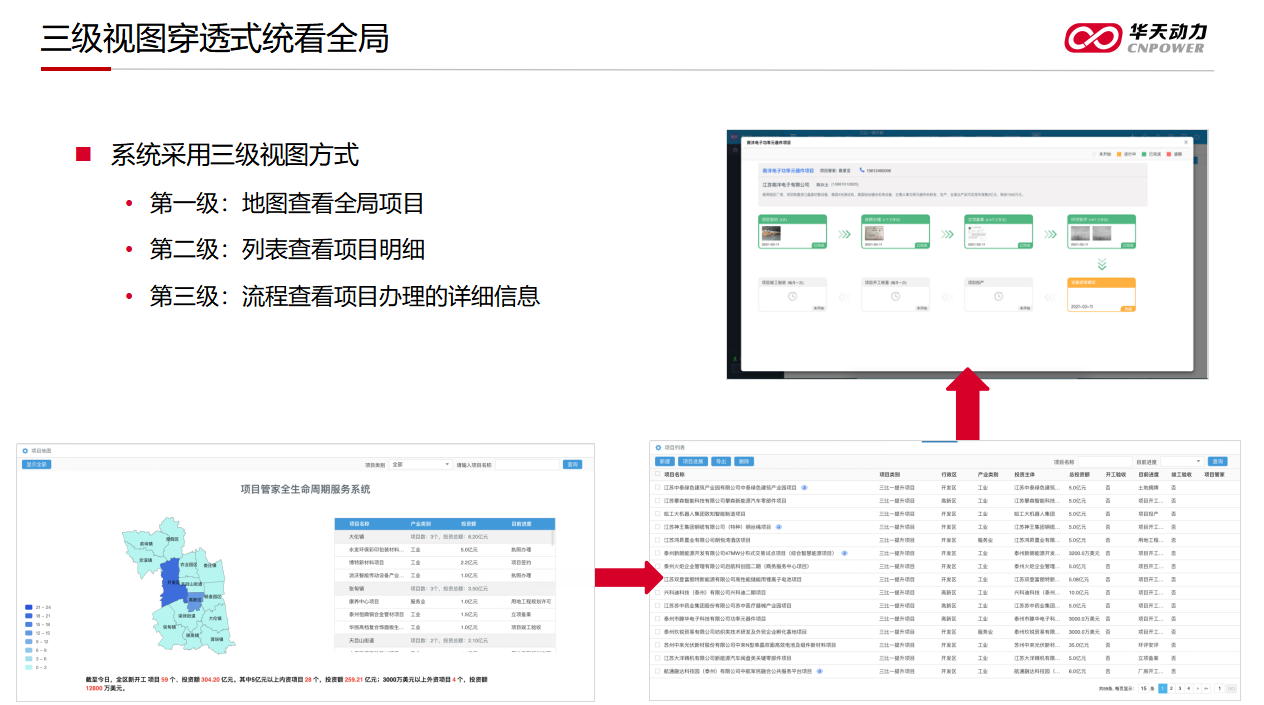Click eye icon on 江苏中泰绿色建筑 project row
The image size is (1264, 705).
coord(805,488)
